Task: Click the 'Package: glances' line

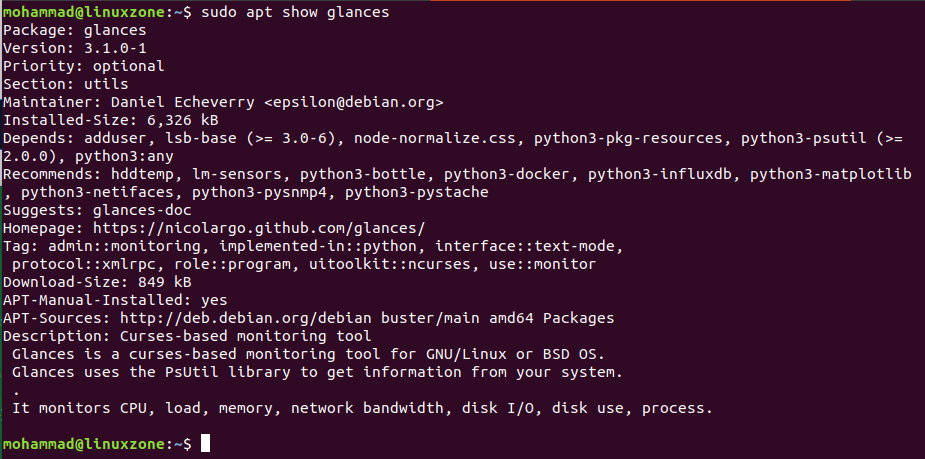Action: coord(74,30)
